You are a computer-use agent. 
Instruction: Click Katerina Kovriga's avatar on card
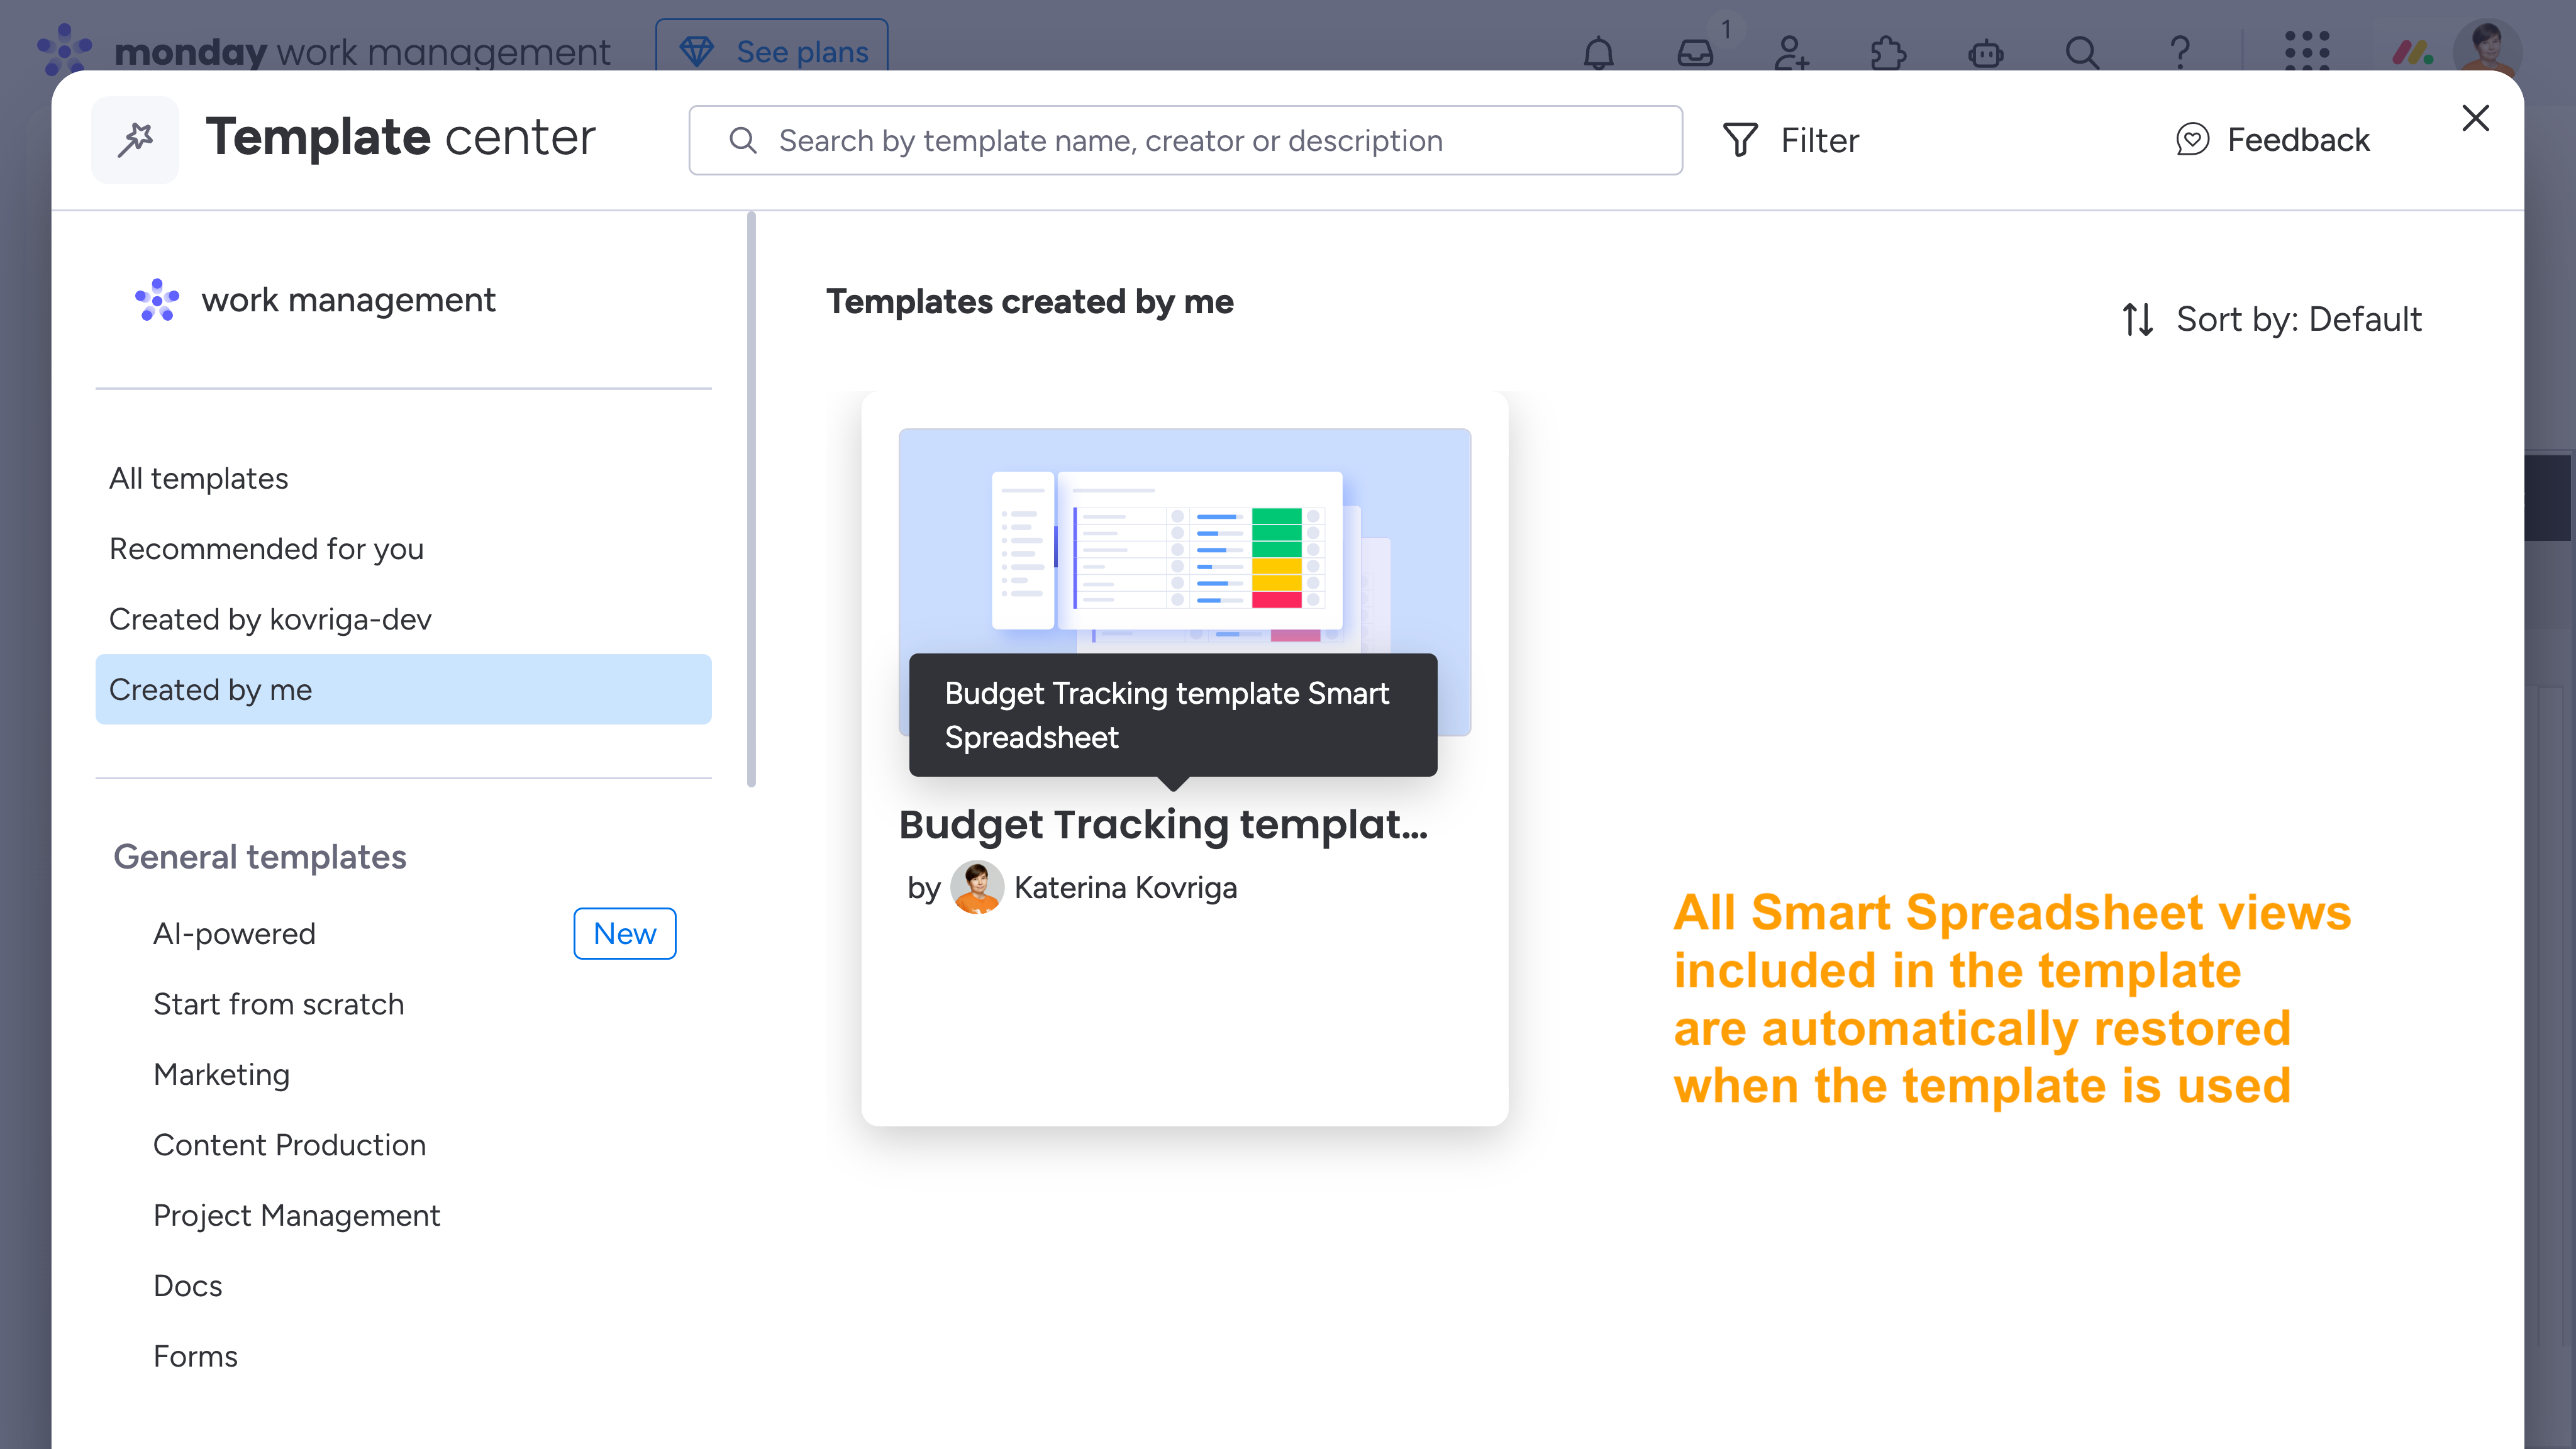click(977, 887)
